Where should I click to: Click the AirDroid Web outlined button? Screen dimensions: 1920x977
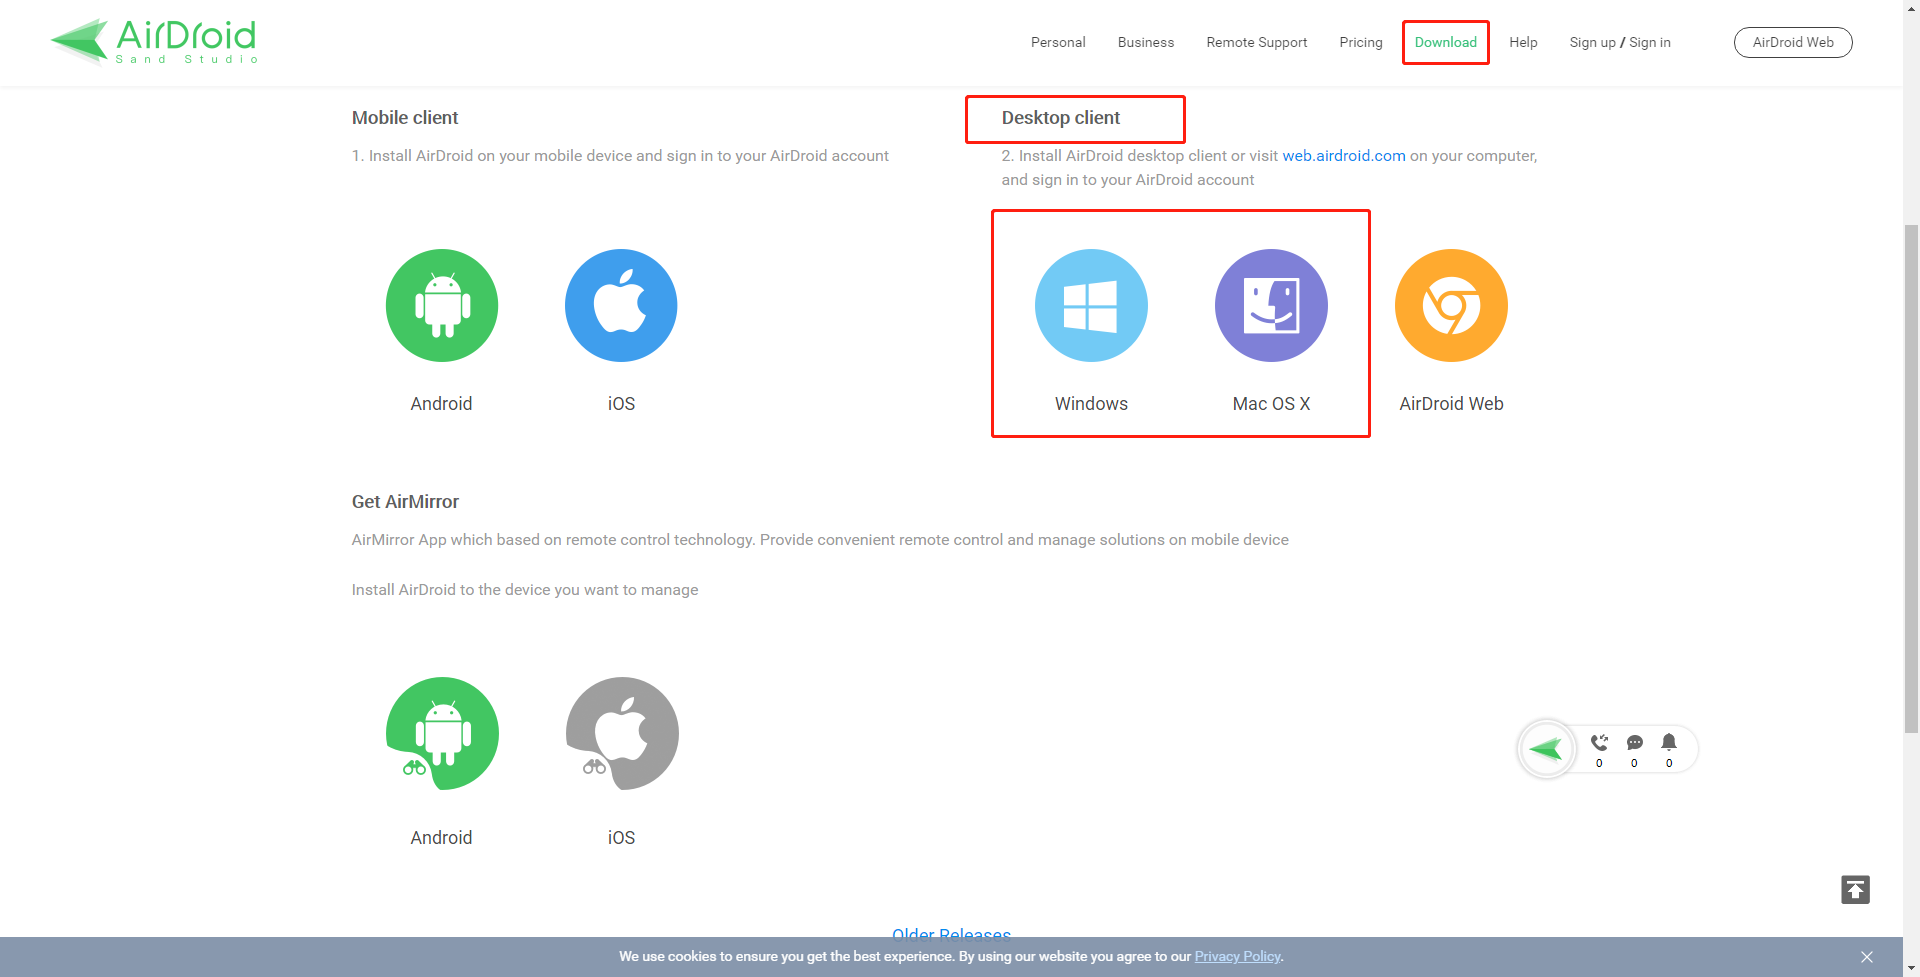click(x=1793, y=42)
